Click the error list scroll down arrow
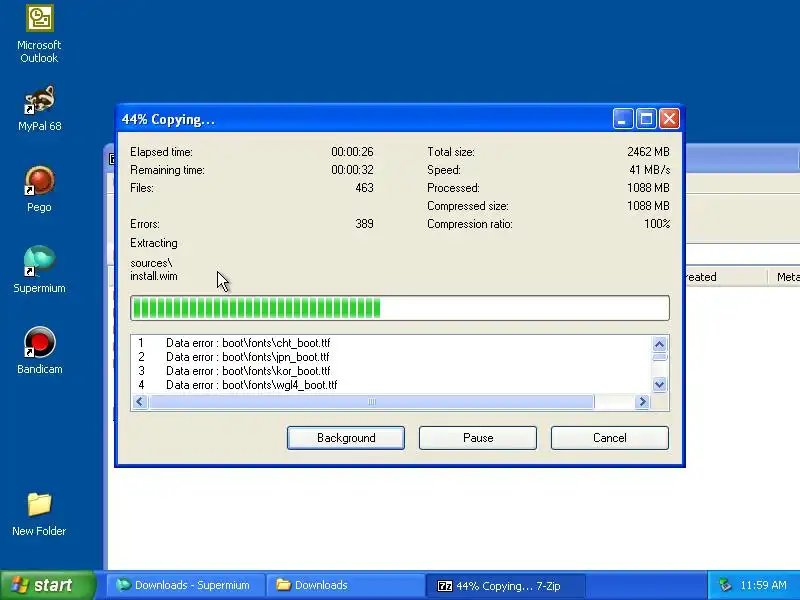This screenshot has height=600, width=800. coord(659,385)
